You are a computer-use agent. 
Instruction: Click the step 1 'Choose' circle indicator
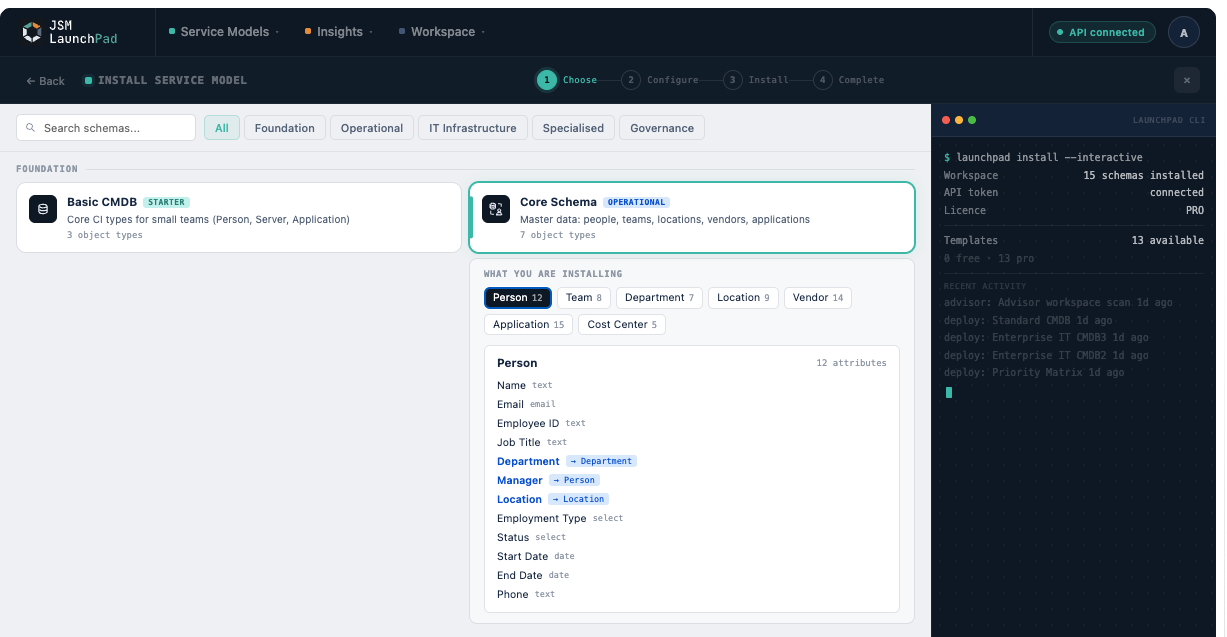(x=549, y=80)
